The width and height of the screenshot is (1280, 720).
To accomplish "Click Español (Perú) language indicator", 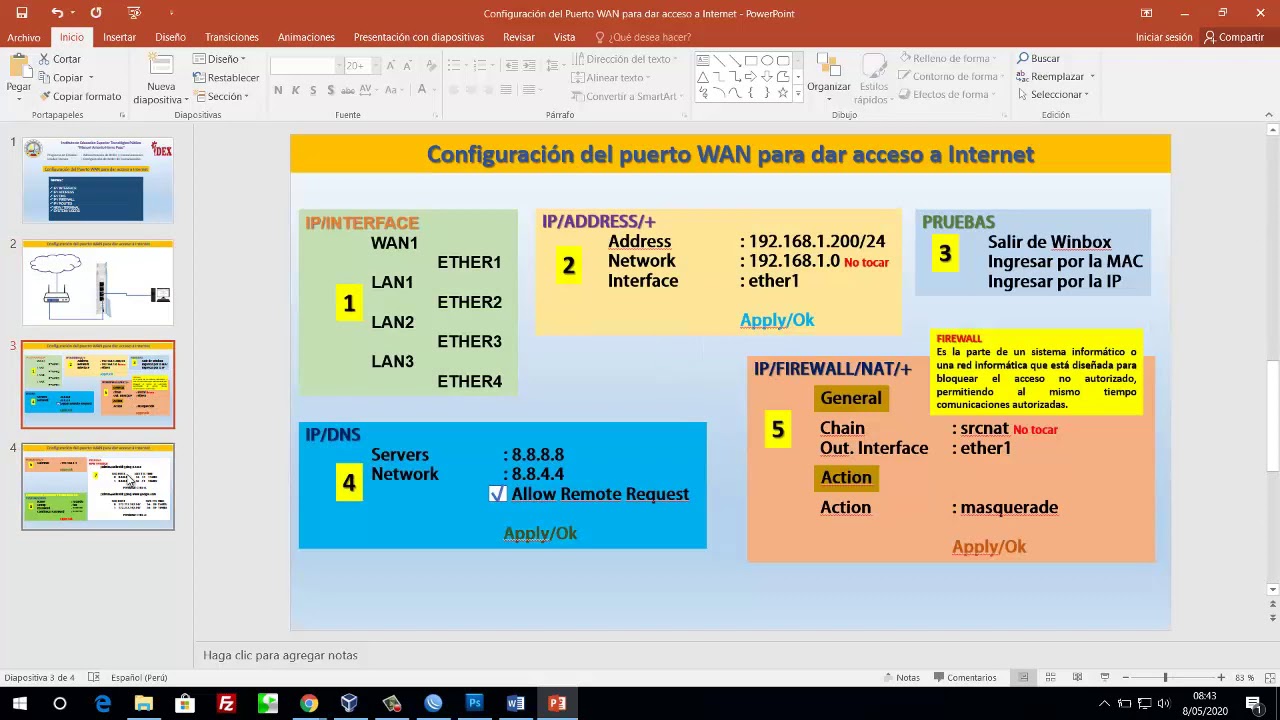I will [x=139, y=678].
